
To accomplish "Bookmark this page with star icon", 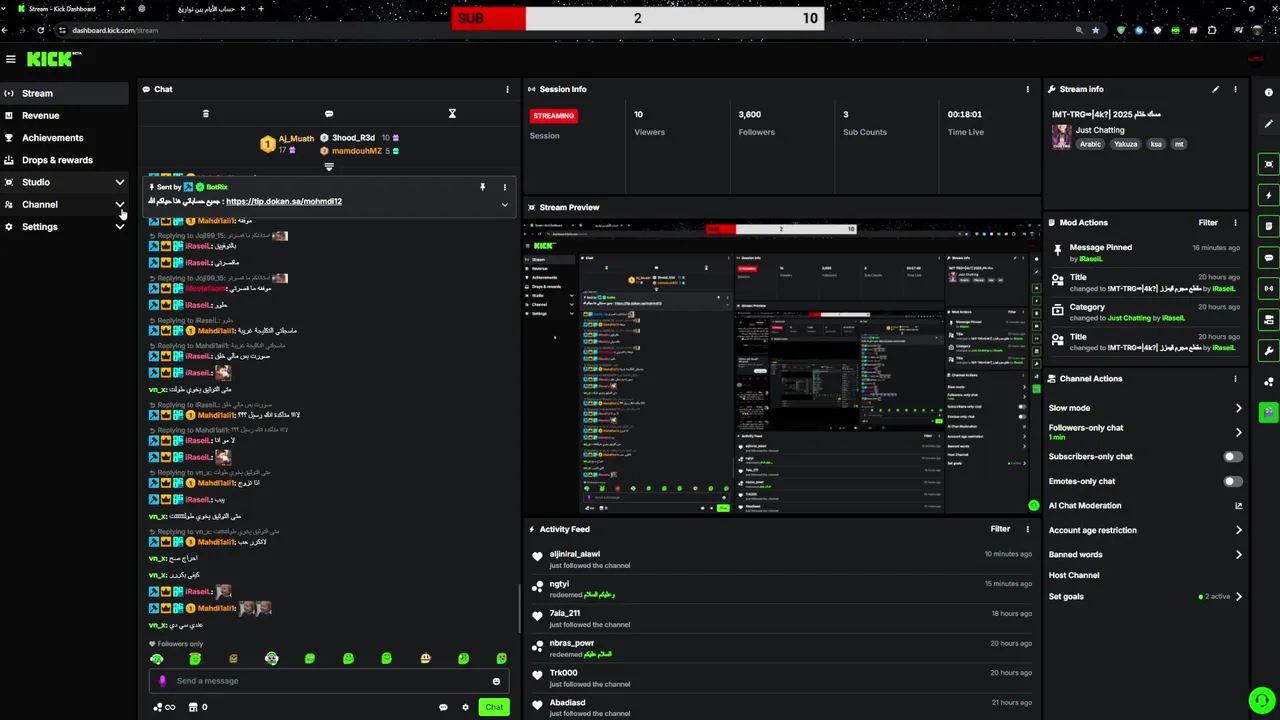I will pos(1095,30).
